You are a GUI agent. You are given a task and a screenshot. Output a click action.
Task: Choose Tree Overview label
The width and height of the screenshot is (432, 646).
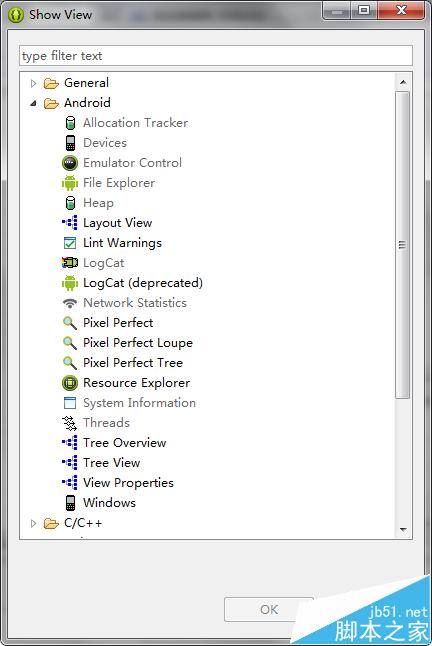pyautogui.click(x=125, y=442)
